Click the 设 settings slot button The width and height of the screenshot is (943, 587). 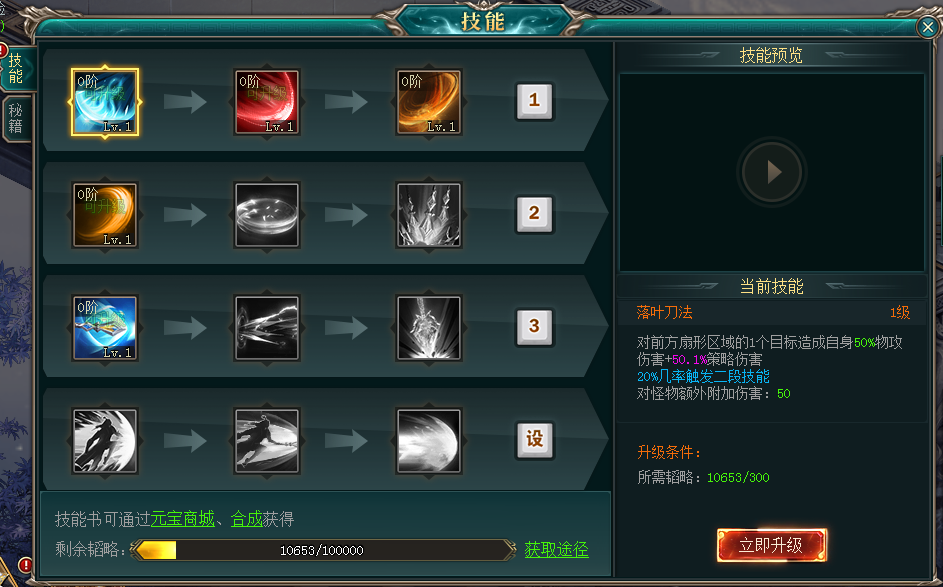point(535,439)
